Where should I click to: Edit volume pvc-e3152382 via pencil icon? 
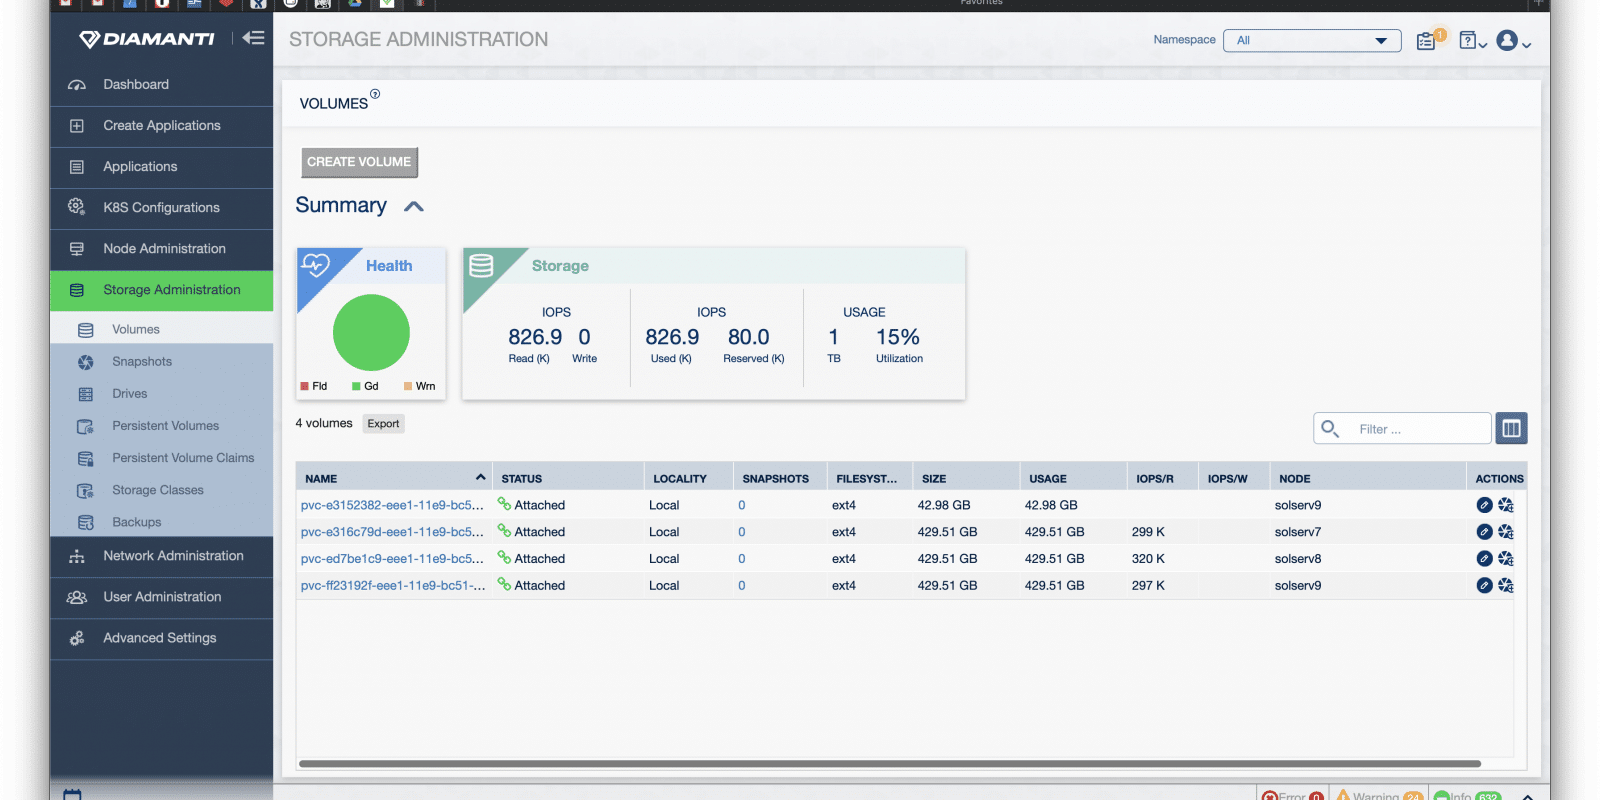tap(1485, 505)
